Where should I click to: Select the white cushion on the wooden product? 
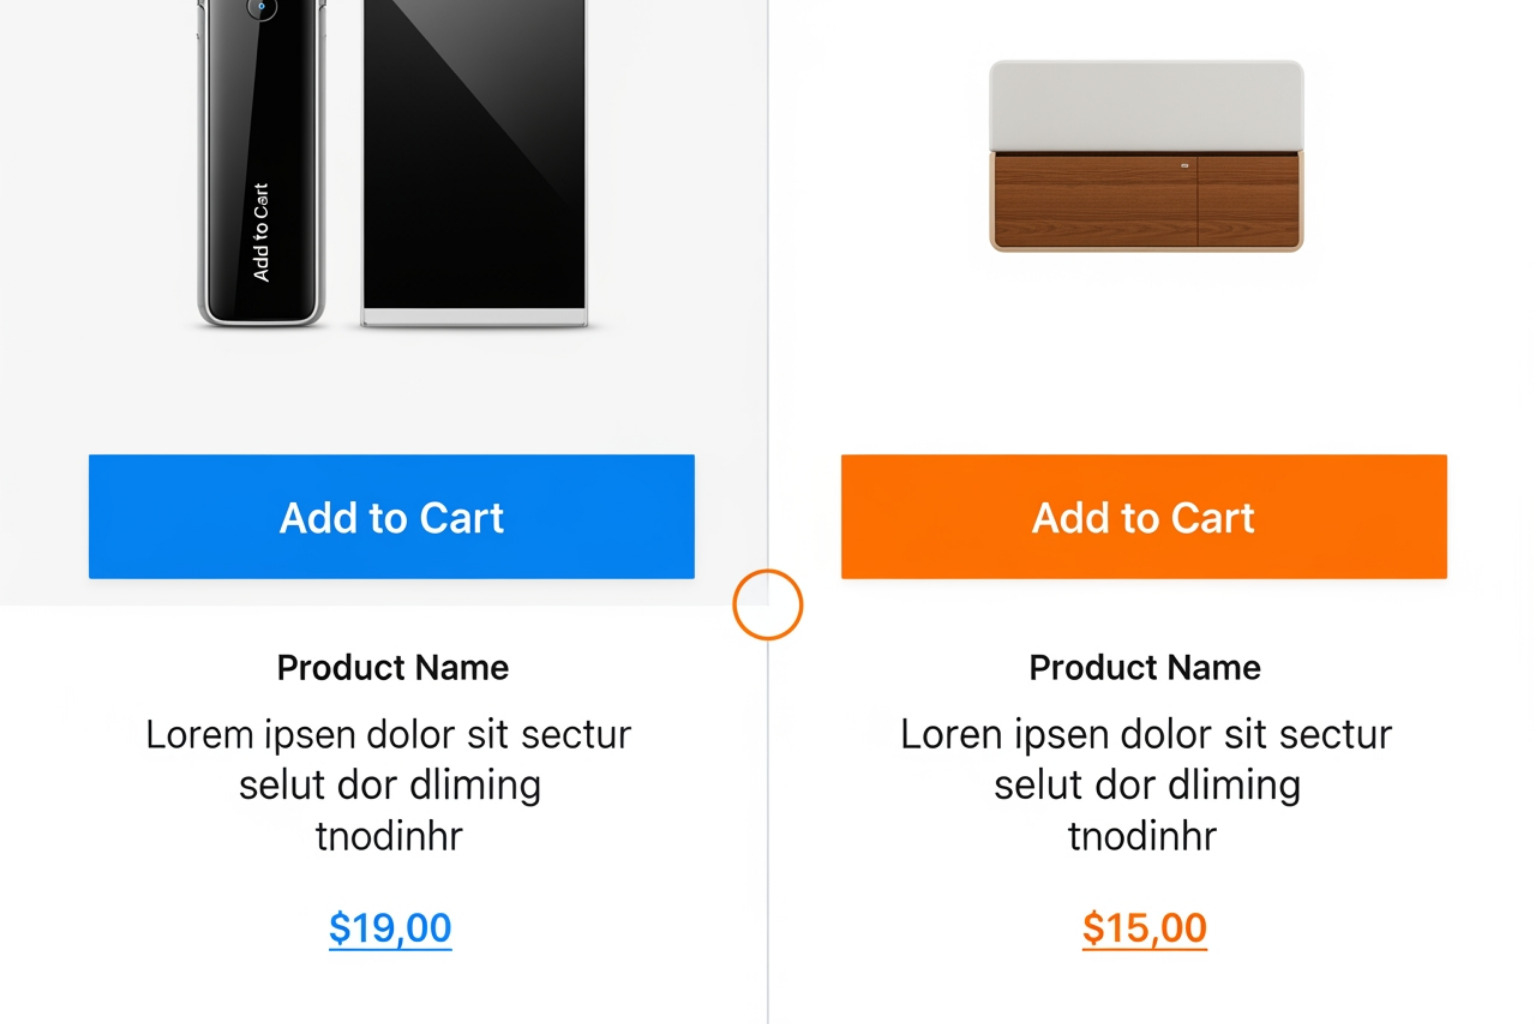(x=1145, y=105)
